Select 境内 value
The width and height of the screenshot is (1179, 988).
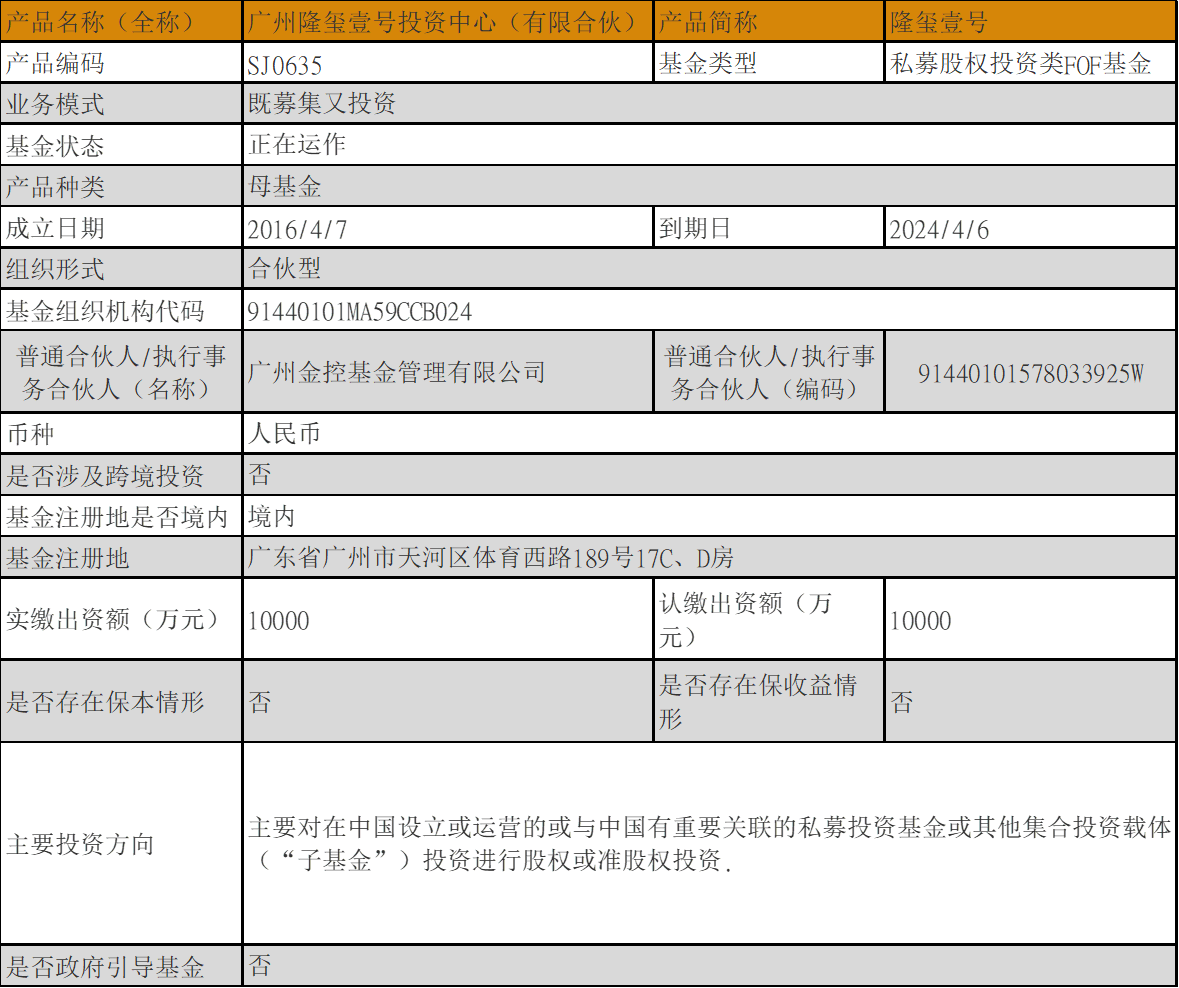coord(272,516)
